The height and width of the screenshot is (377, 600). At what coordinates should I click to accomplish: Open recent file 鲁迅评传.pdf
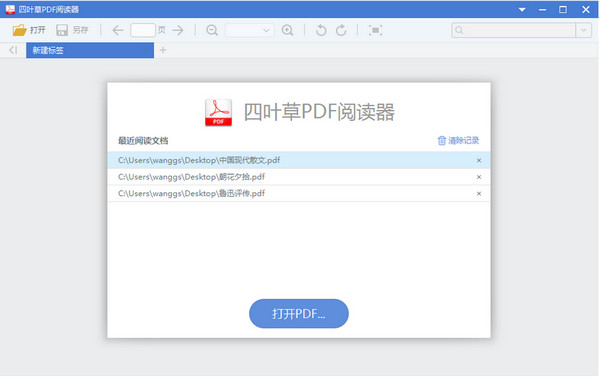(299, 193)
